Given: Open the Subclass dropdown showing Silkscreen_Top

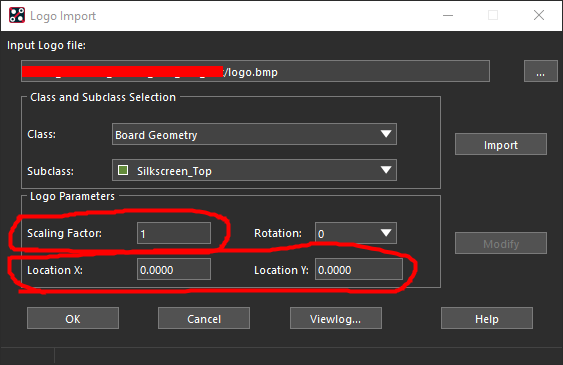Looking at the screenshot, I should click(254, 170).
